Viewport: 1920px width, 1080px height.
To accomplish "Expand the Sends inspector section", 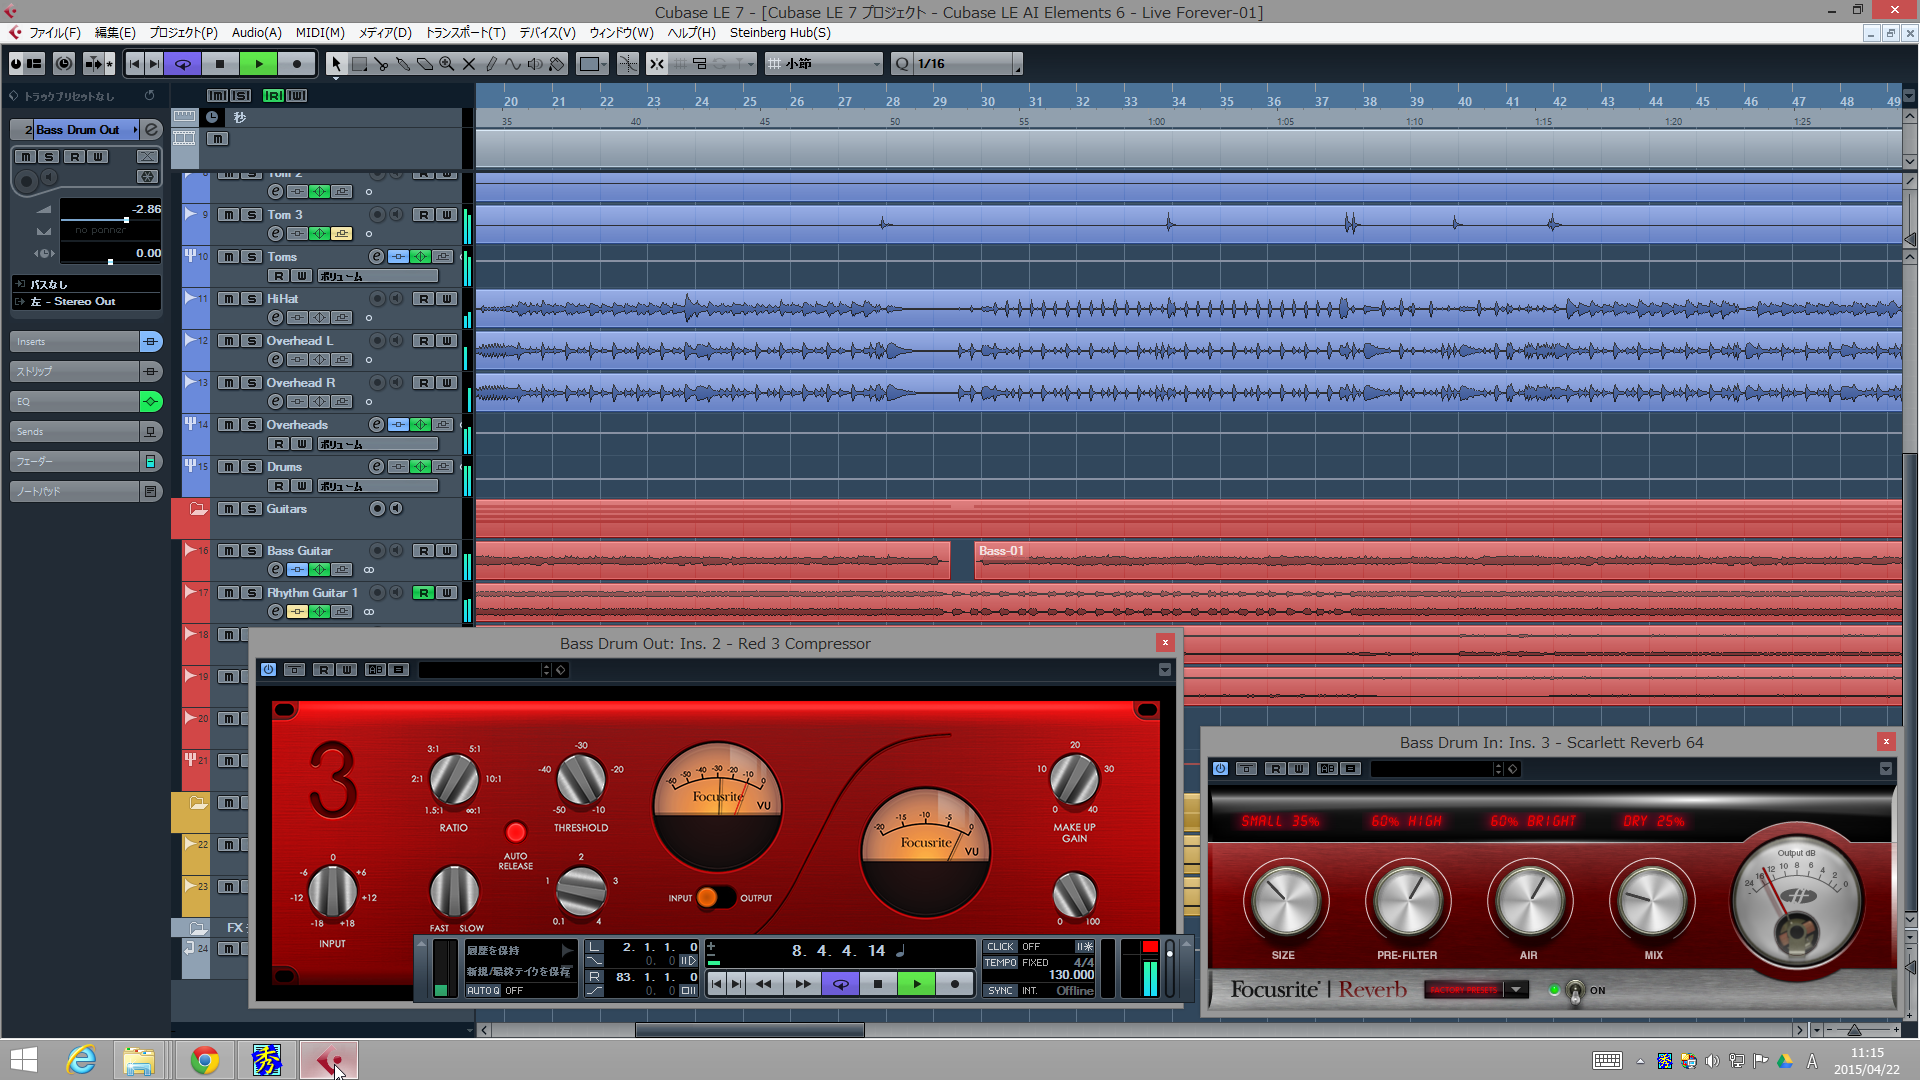I will coord(75,432).
